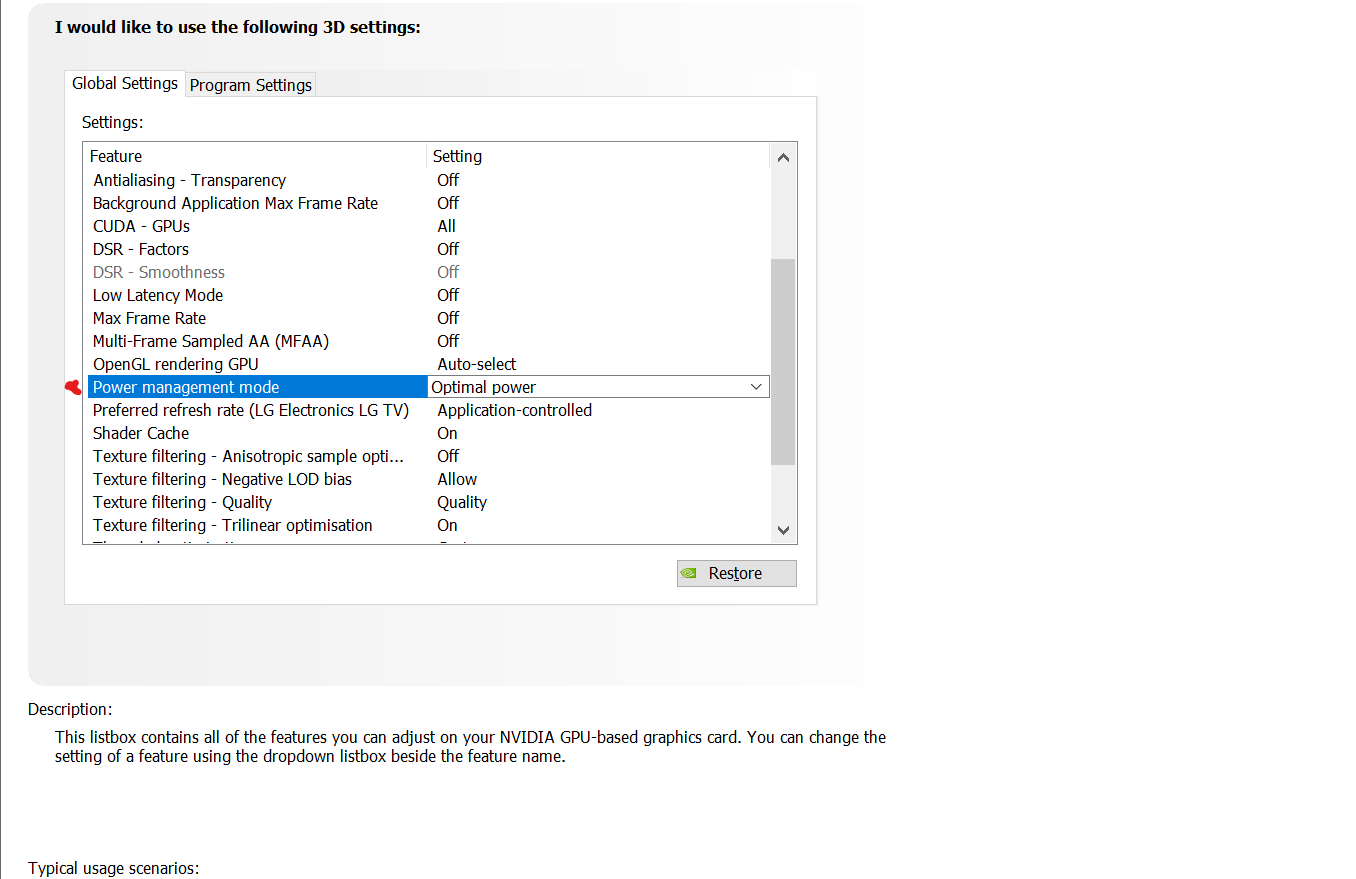Select the Antialiasing - Transparency feature
Screen dimensions: 1356x879
point(189,180)
